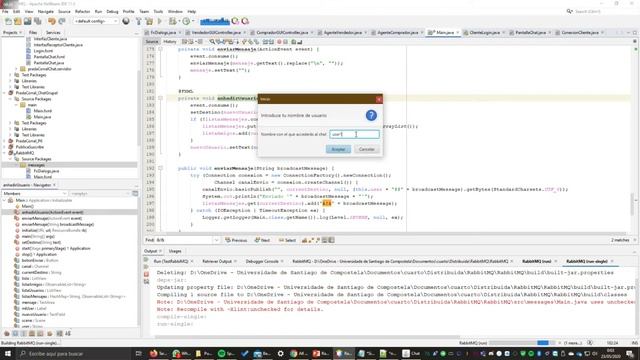Screen dimensions: 640x360
Task: Click Aceptar in the username dialog
Action: click(x=338, y=149)
